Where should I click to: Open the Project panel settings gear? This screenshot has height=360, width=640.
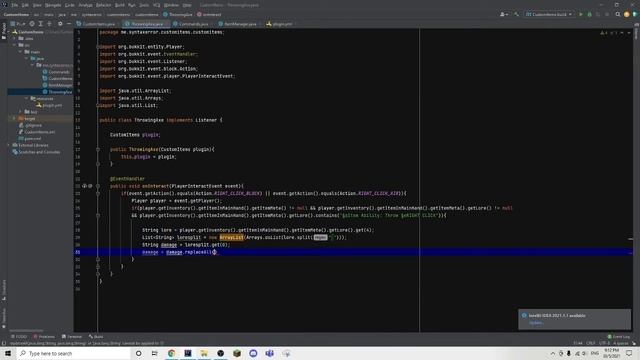click(60, 24)
